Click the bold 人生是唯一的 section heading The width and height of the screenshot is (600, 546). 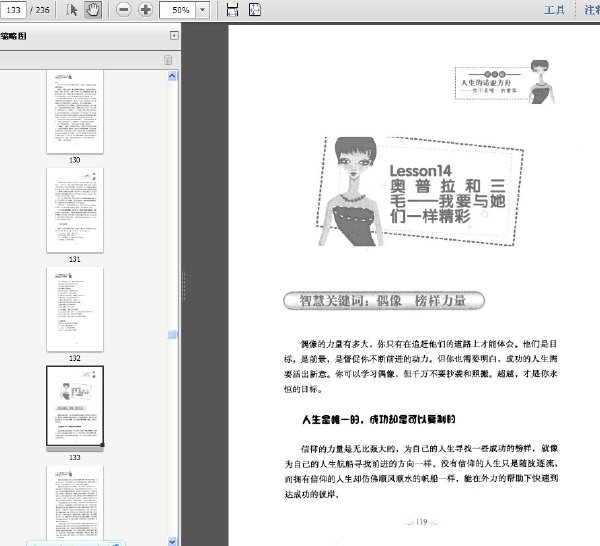[378, 420]
